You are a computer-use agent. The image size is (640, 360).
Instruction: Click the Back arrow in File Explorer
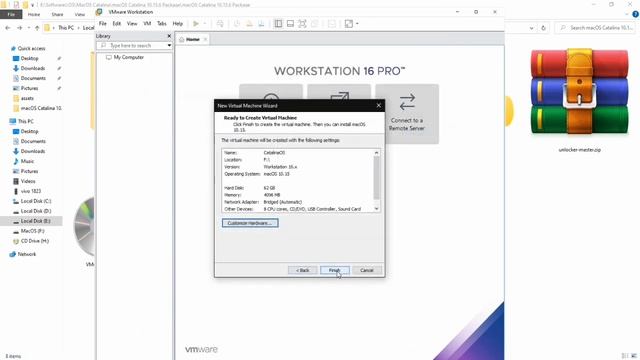8,28
